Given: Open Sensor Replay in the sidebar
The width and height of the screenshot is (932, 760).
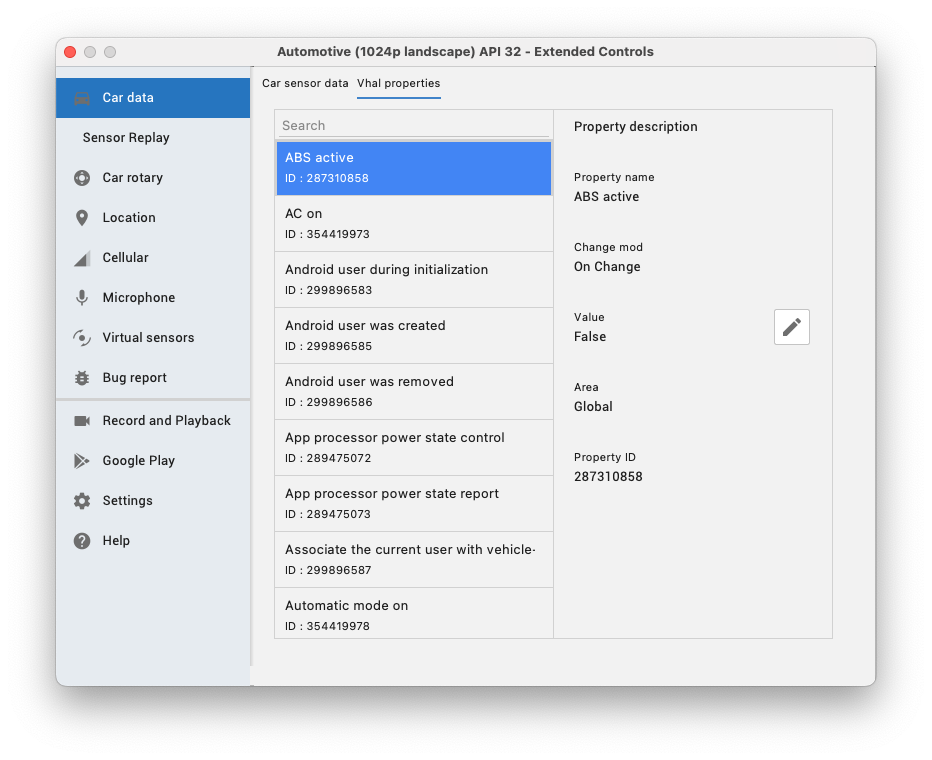Looking at the screenshot, I should [x=126, y=138].
